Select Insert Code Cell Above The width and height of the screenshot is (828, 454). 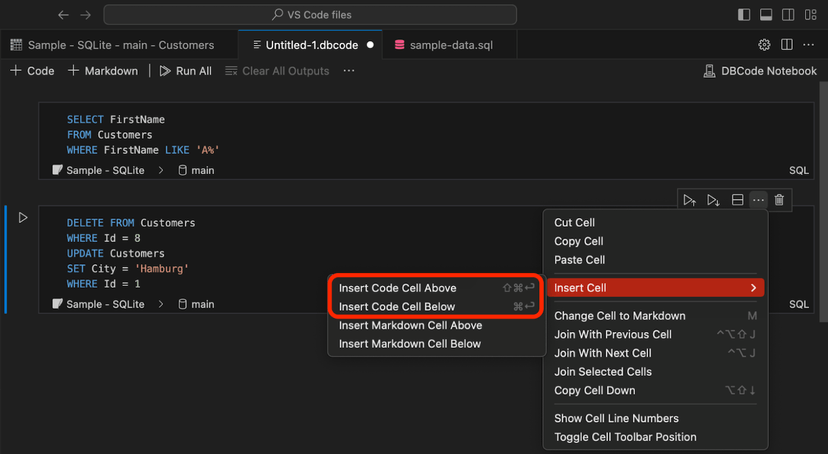(437, 288)
